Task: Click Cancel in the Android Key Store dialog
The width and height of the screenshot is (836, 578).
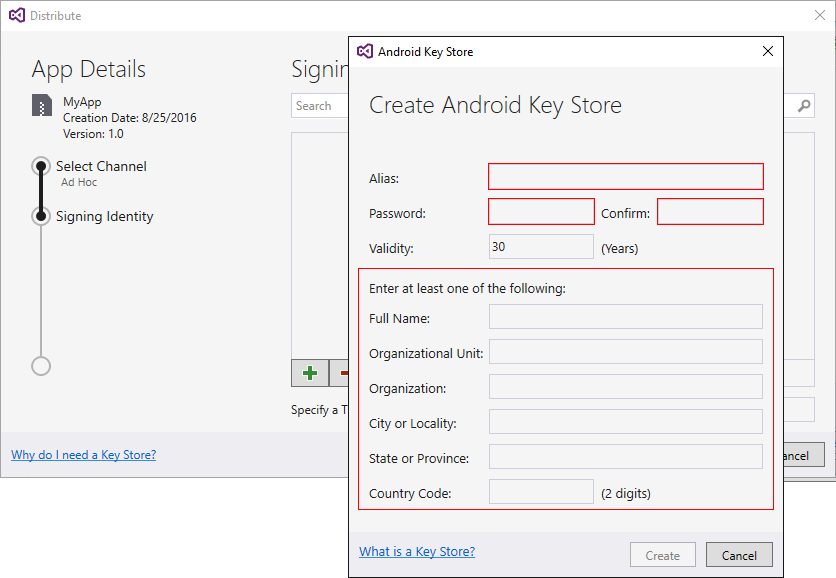Action: tap(739, 554)
